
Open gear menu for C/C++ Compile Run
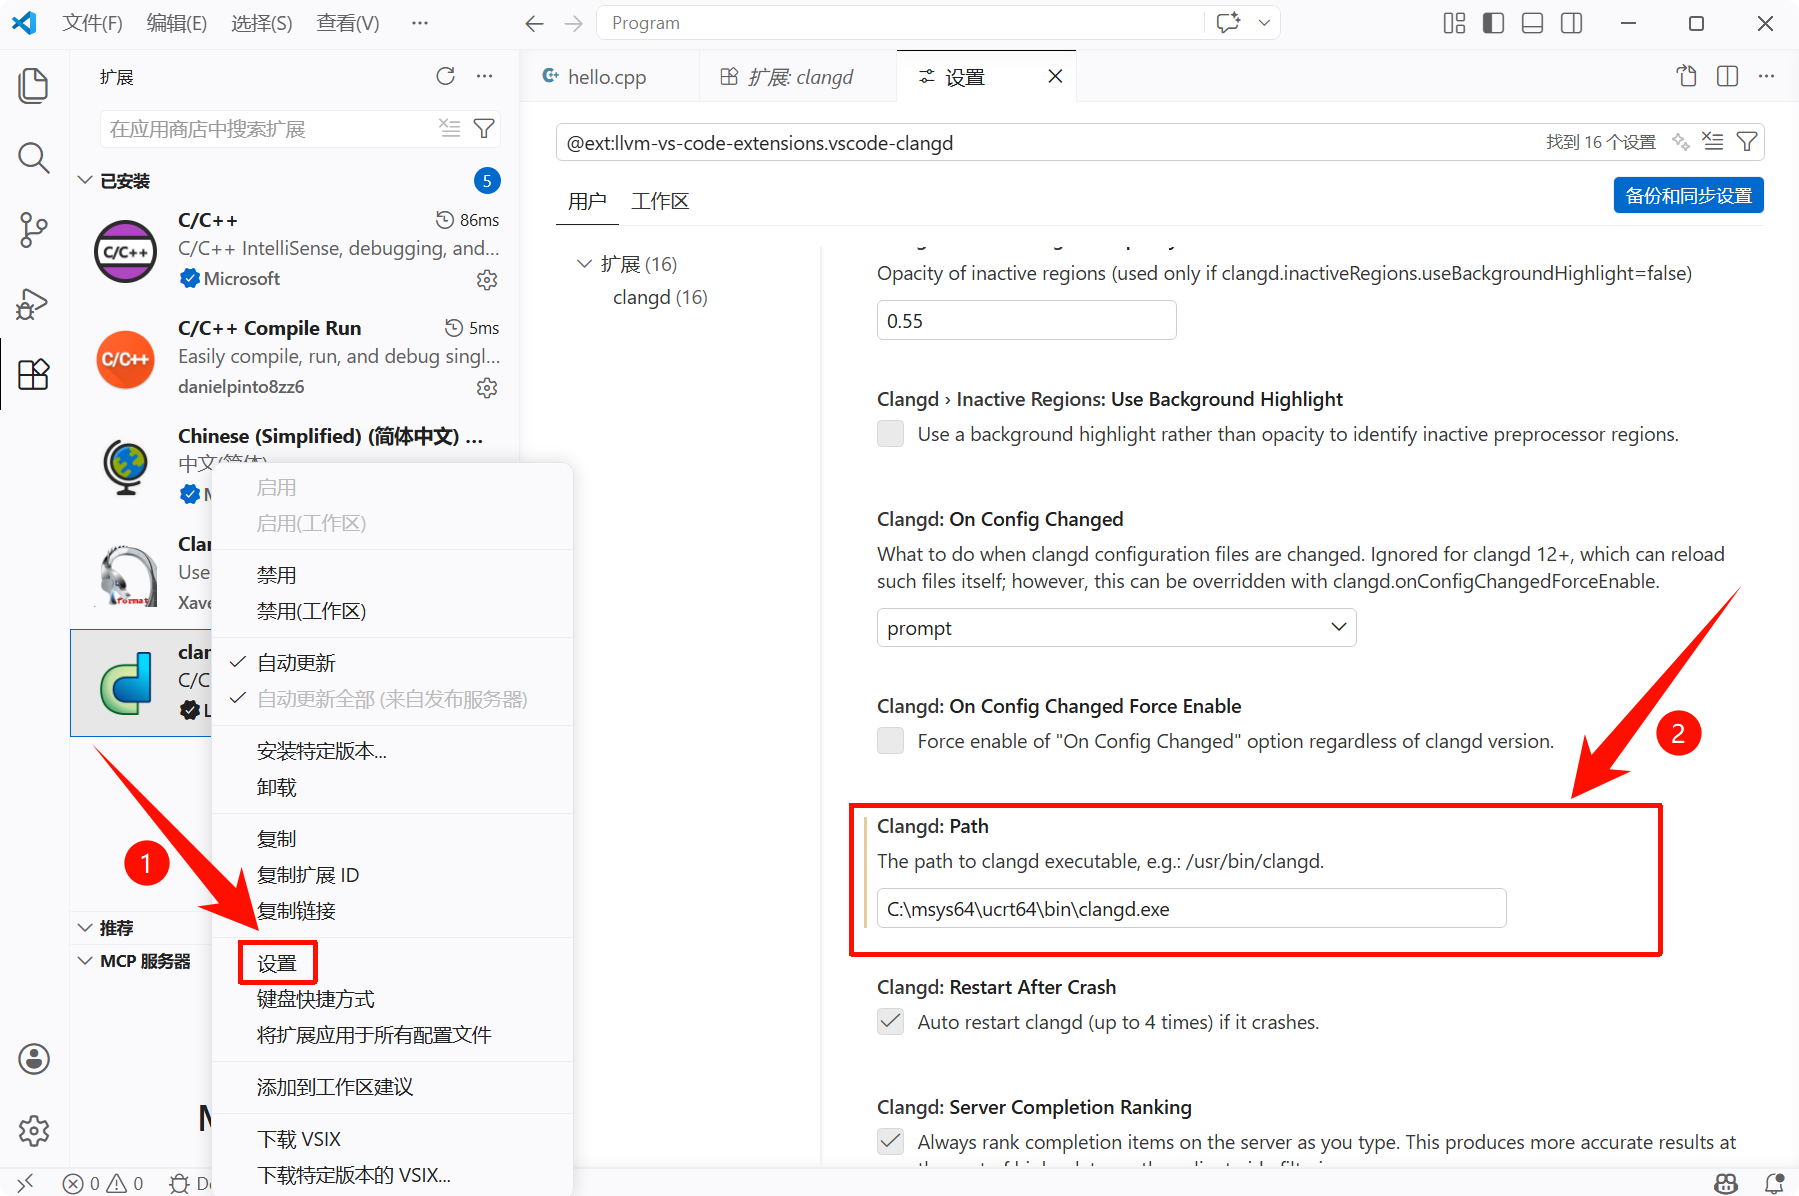click(x=487, y=388)
